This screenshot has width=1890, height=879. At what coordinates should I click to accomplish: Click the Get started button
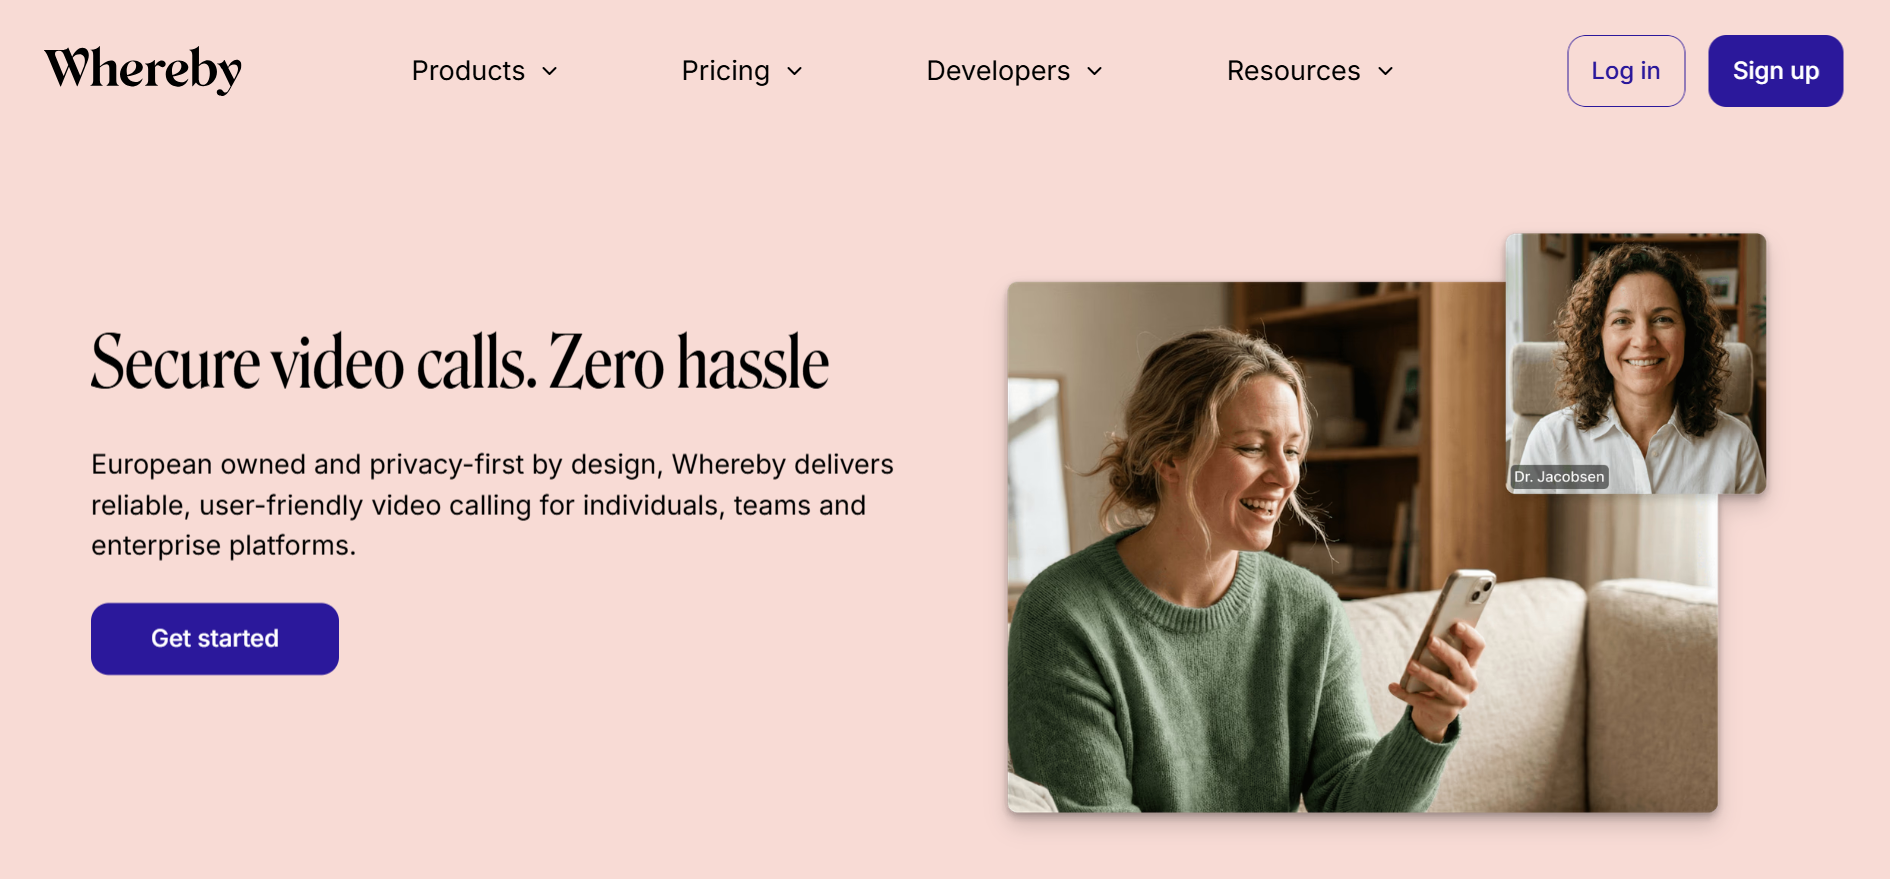(215, 639)
